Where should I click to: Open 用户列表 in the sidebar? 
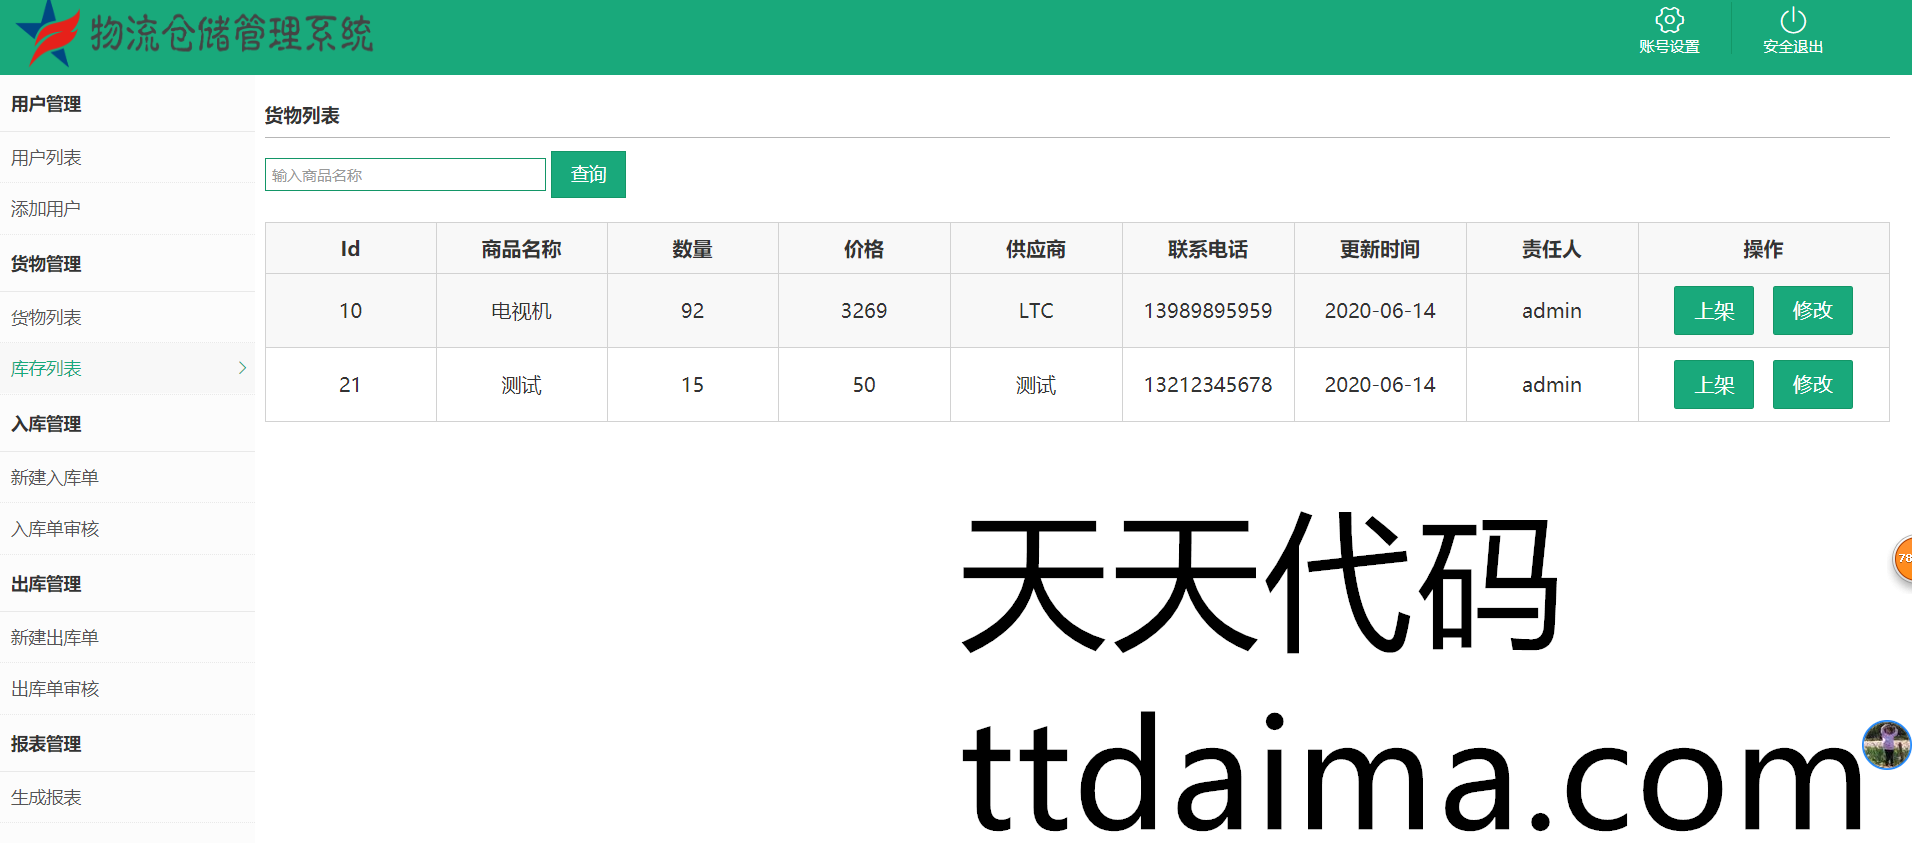[46, 158]
